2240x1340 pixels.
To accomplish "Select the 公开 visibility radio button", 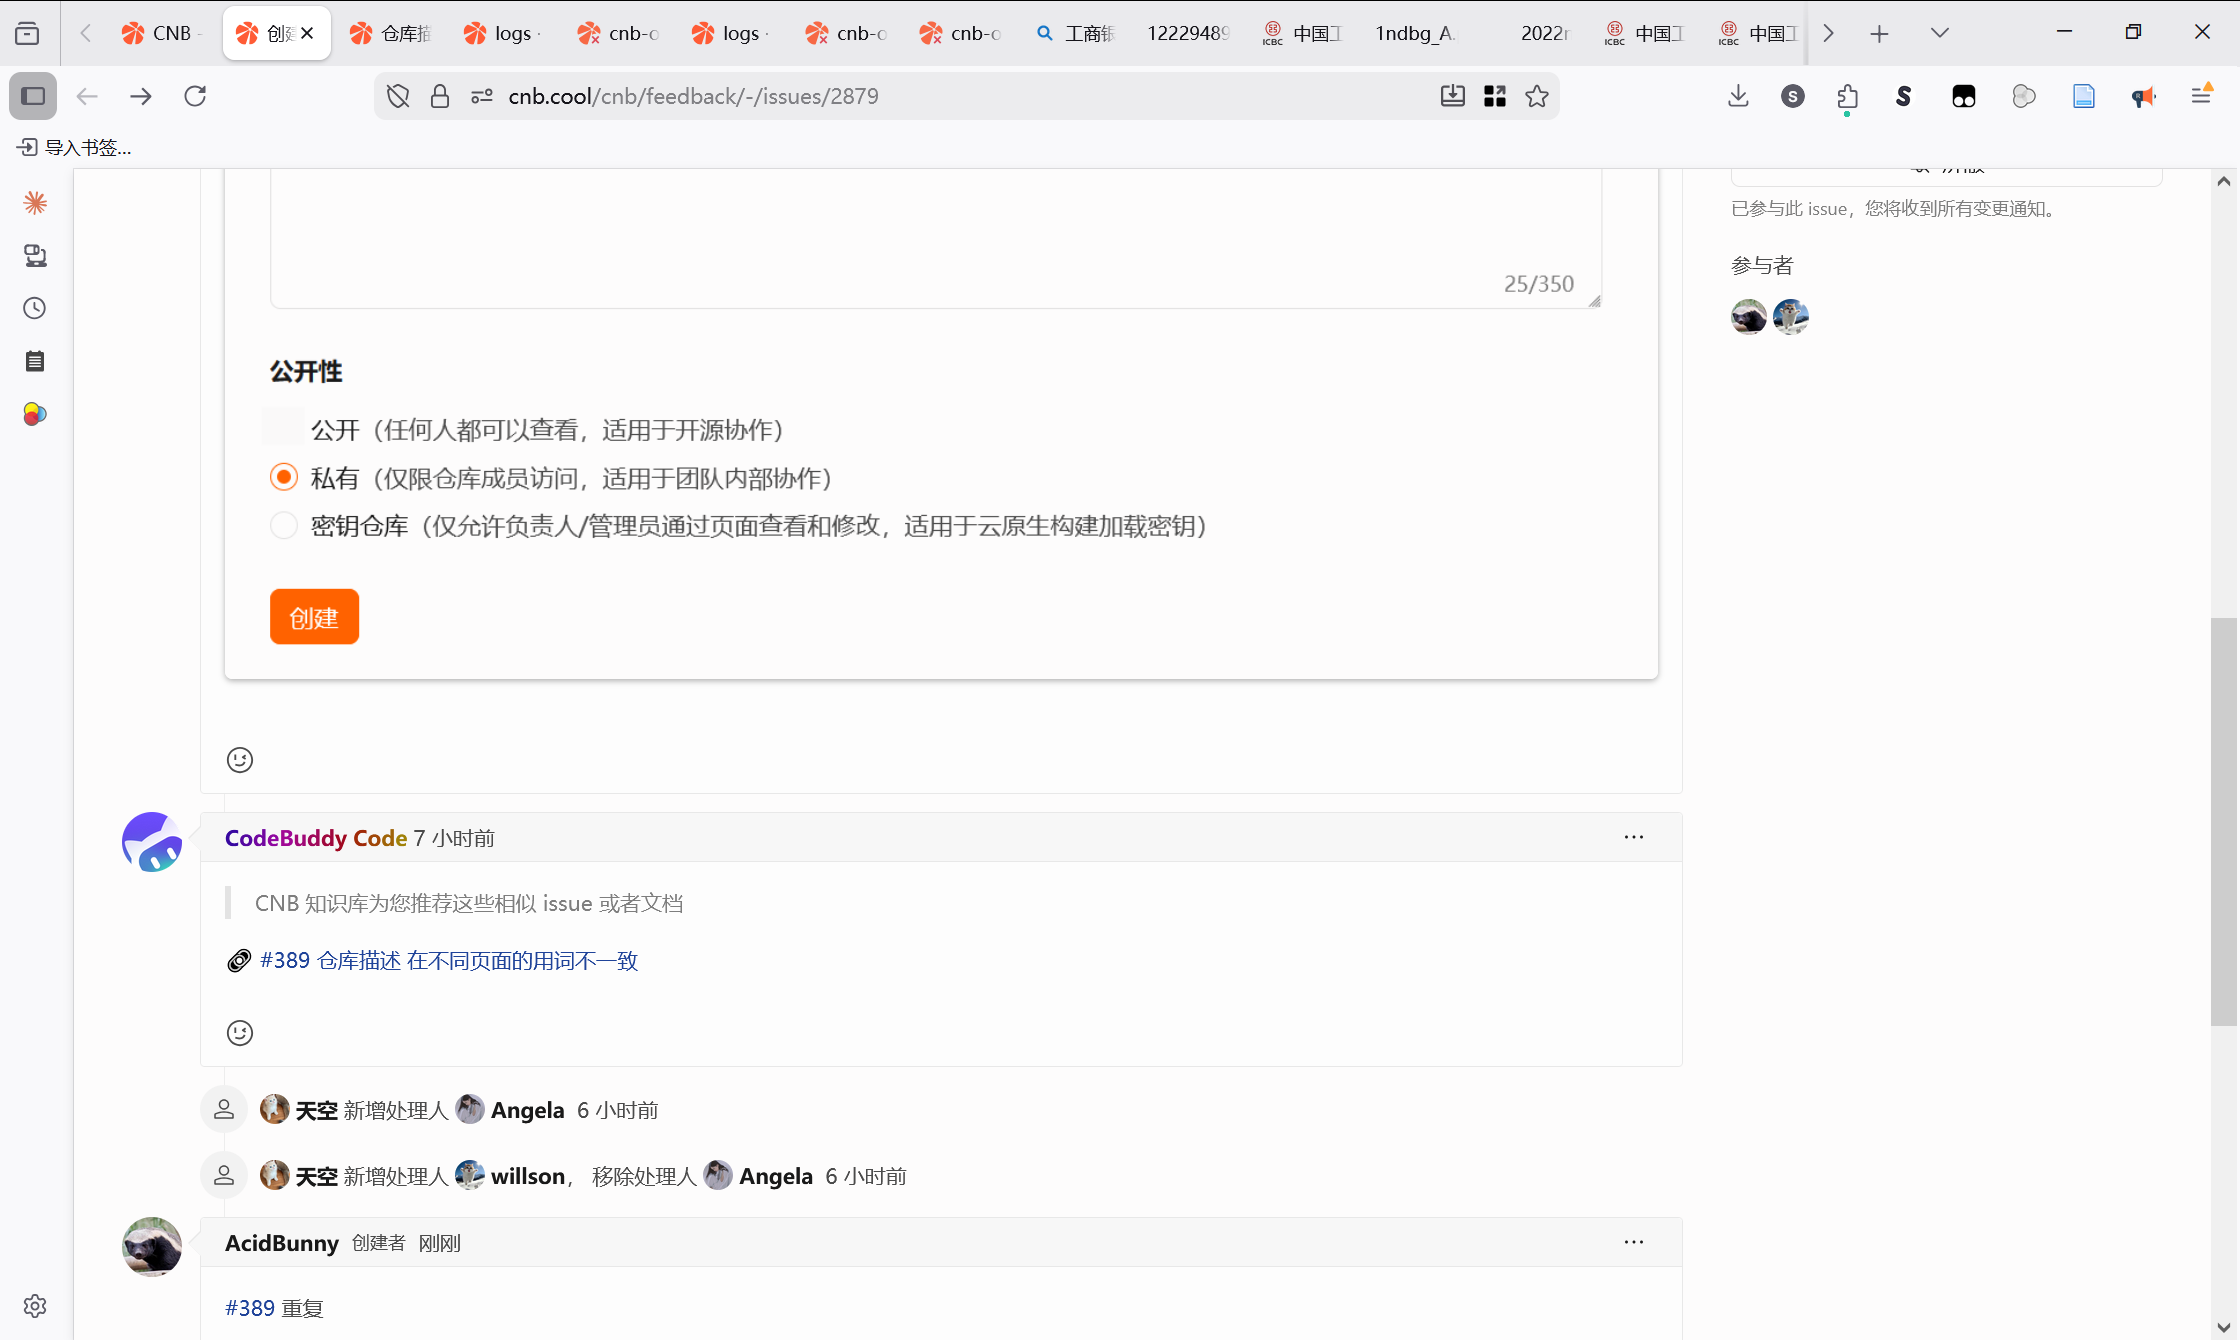I will 283,427.
